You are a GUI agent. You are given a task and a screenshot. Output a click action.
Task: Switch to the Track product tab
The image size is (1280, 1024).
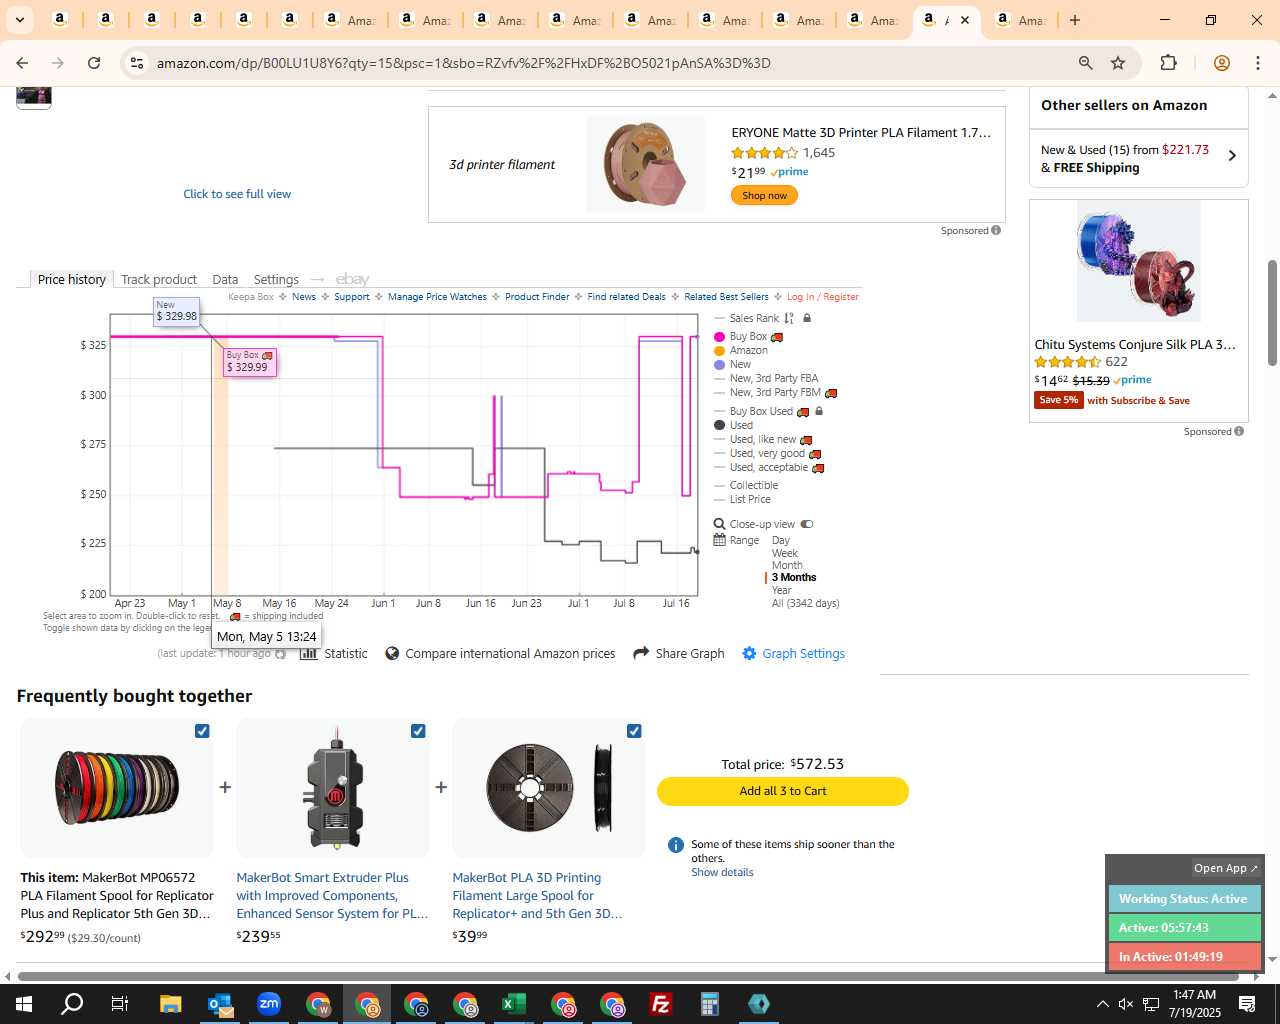(159, 279)
